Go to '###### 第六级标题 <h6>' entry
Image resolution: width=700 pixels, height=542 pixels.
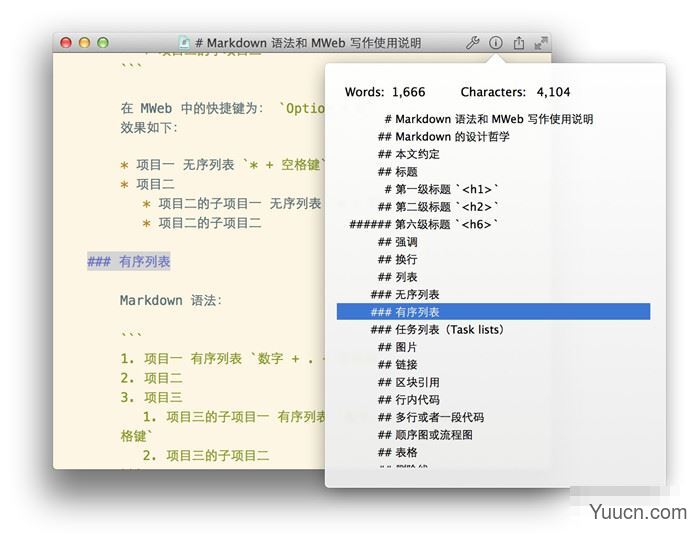(x=424, y=224)
